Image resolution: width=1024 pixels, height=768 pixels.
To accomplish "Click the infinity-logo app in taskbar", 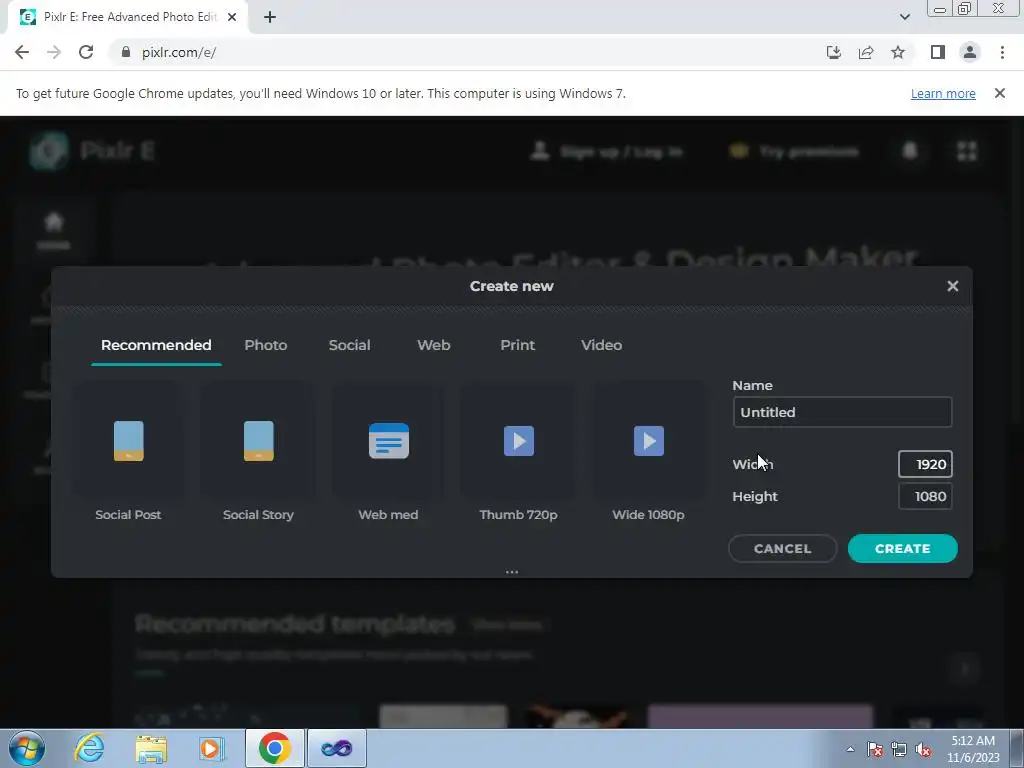I will click(x=336, y=748).
